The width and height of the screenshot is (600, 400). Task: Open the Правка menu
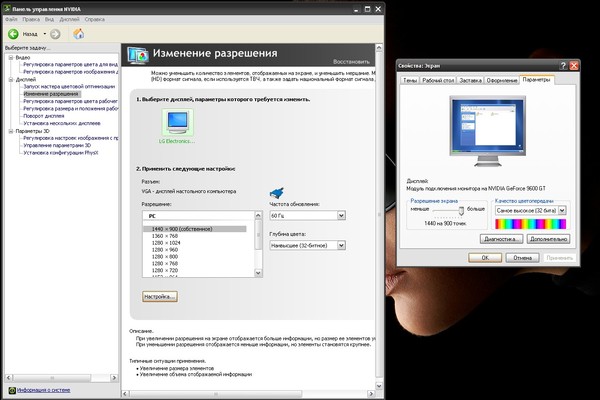tap(31, 19)
